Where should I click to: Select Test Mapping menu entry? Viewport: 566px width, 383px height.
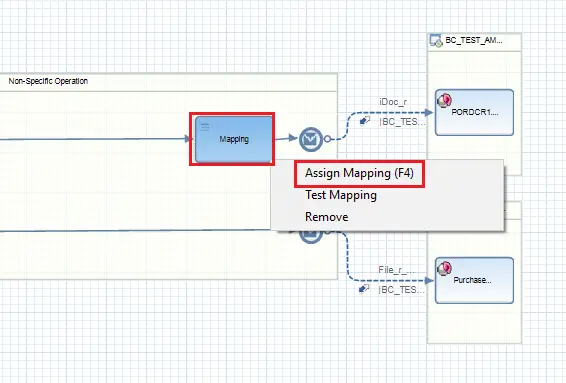tap(341, 195)
